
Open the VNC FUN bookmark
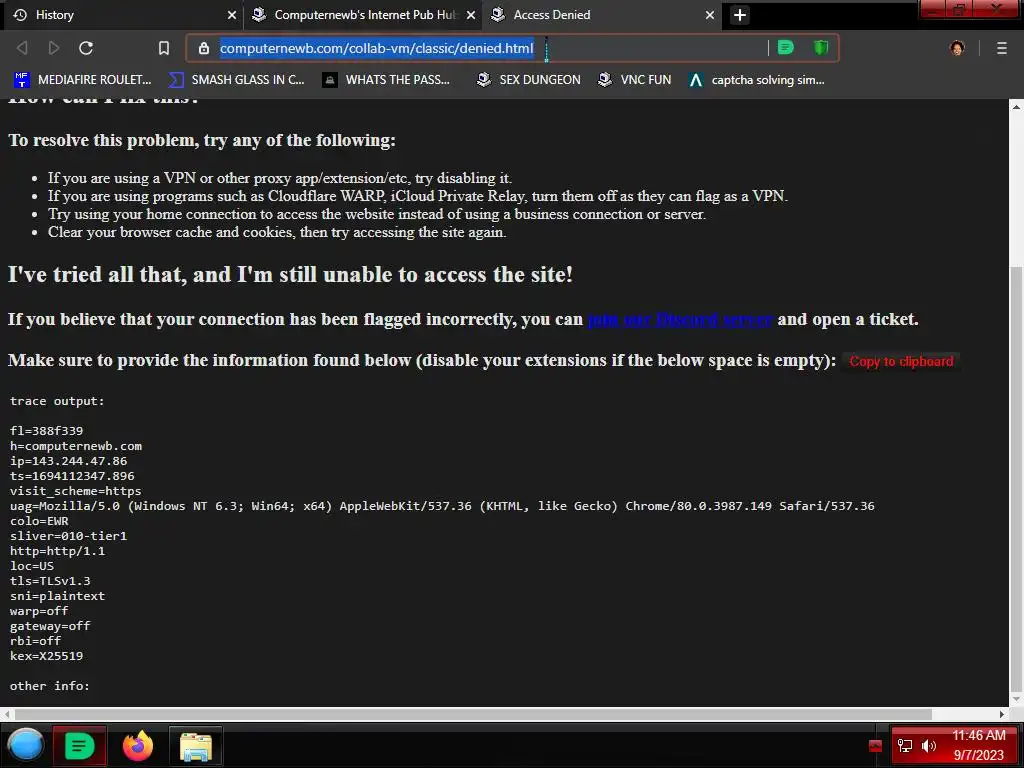635,80
